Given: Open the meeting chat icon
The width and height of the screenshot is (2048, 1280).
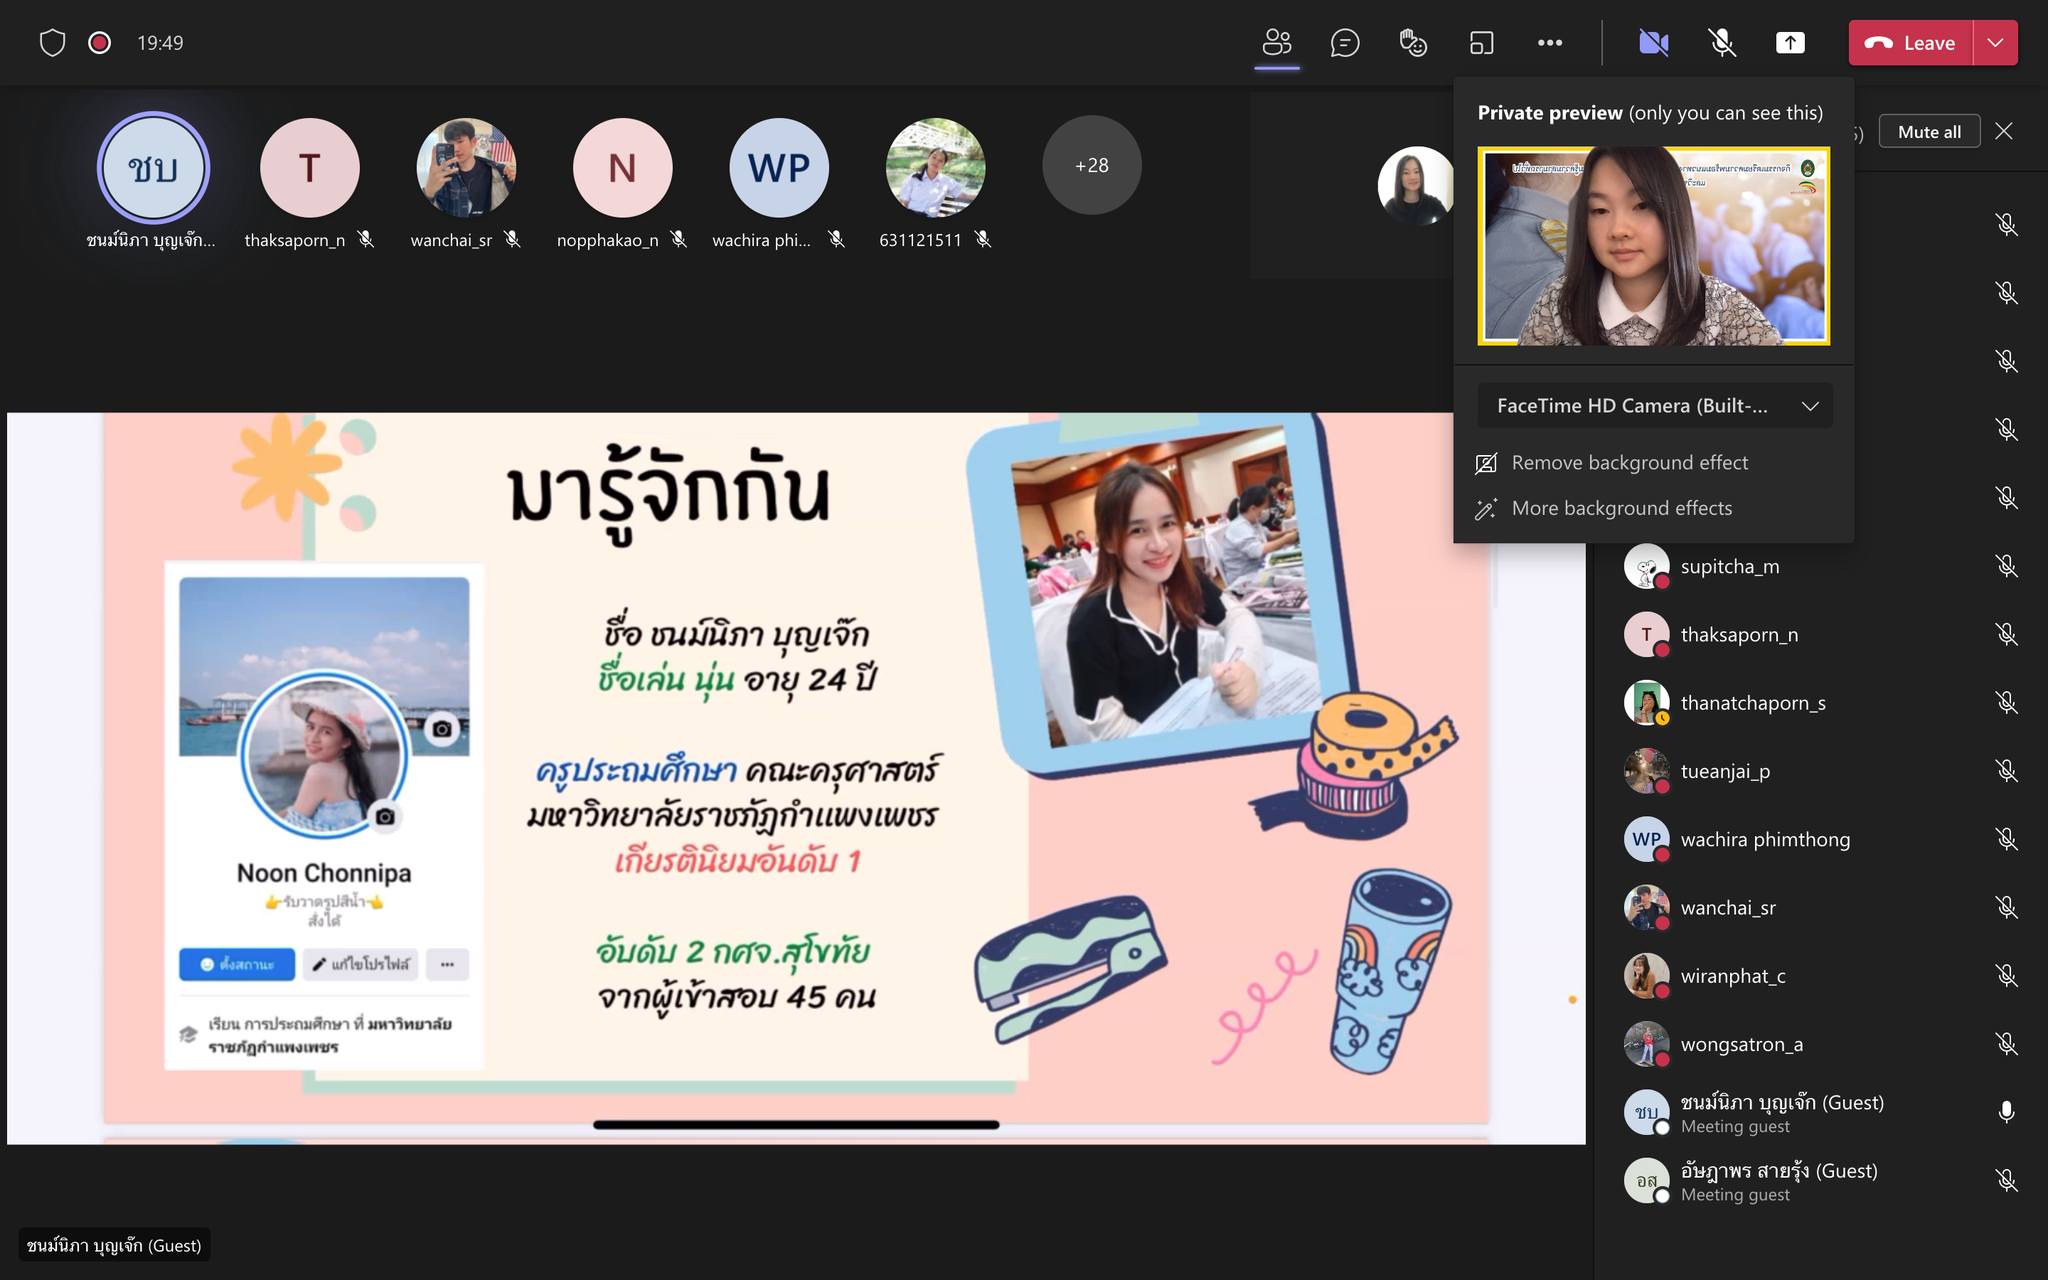Looking at the screenshot, I should (1345, 43).
